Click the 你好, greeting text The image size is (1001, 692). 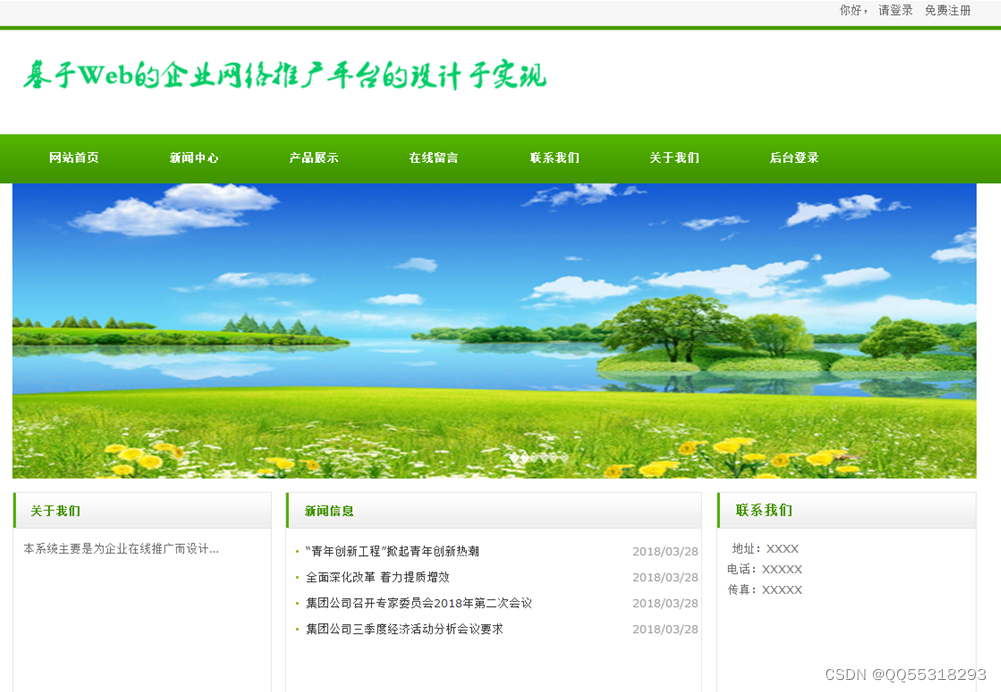click(853, 10)
